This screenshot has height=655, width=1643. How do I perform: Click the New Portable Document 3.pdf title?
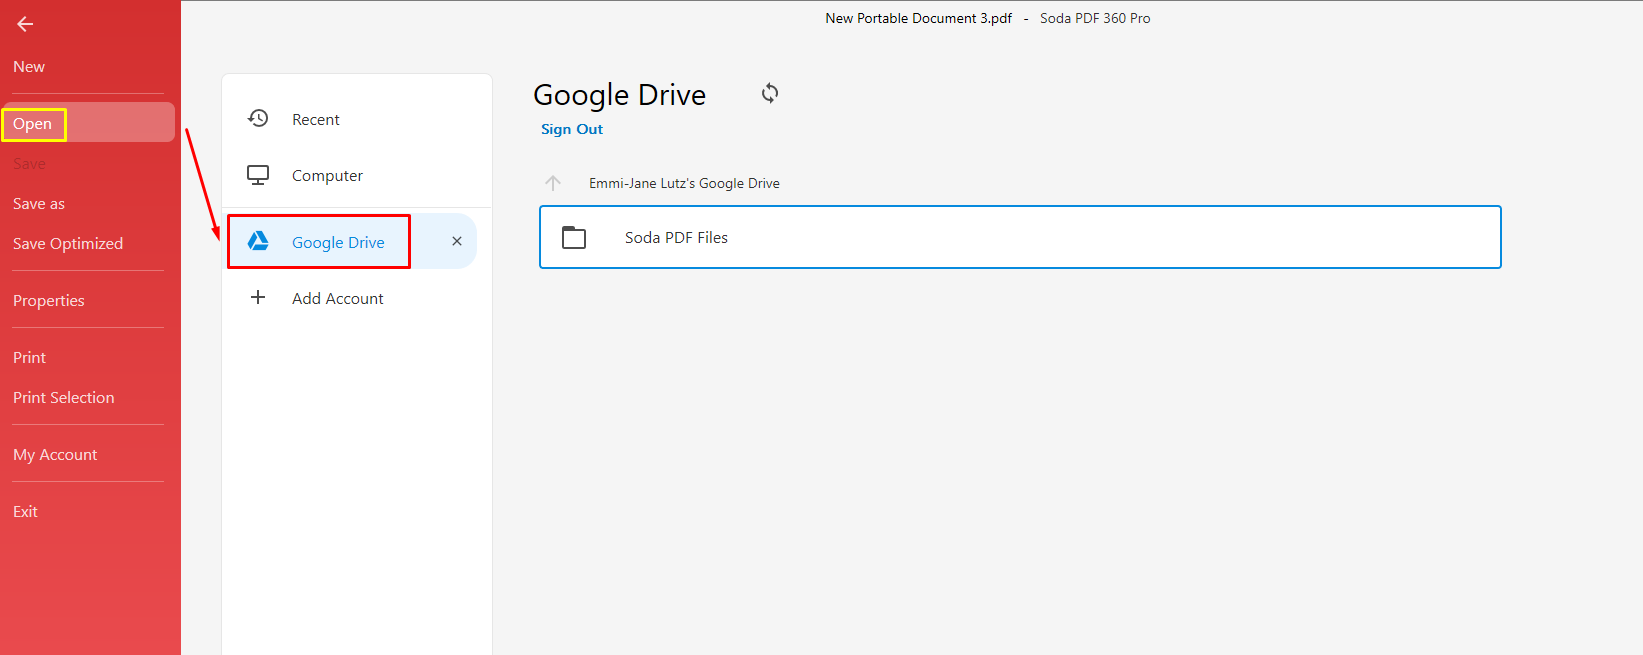[918, 18]
